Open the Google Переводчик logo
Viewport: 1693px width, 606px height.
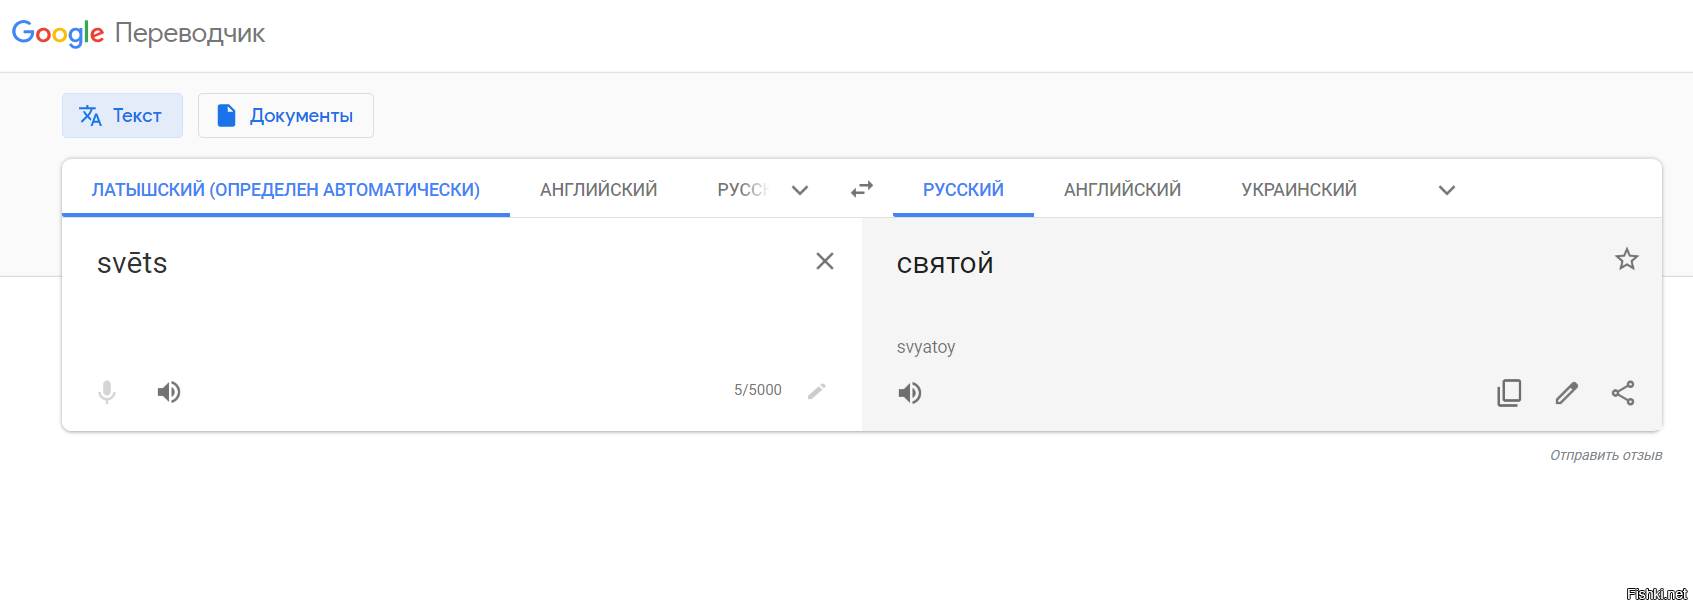pos(139,33)
